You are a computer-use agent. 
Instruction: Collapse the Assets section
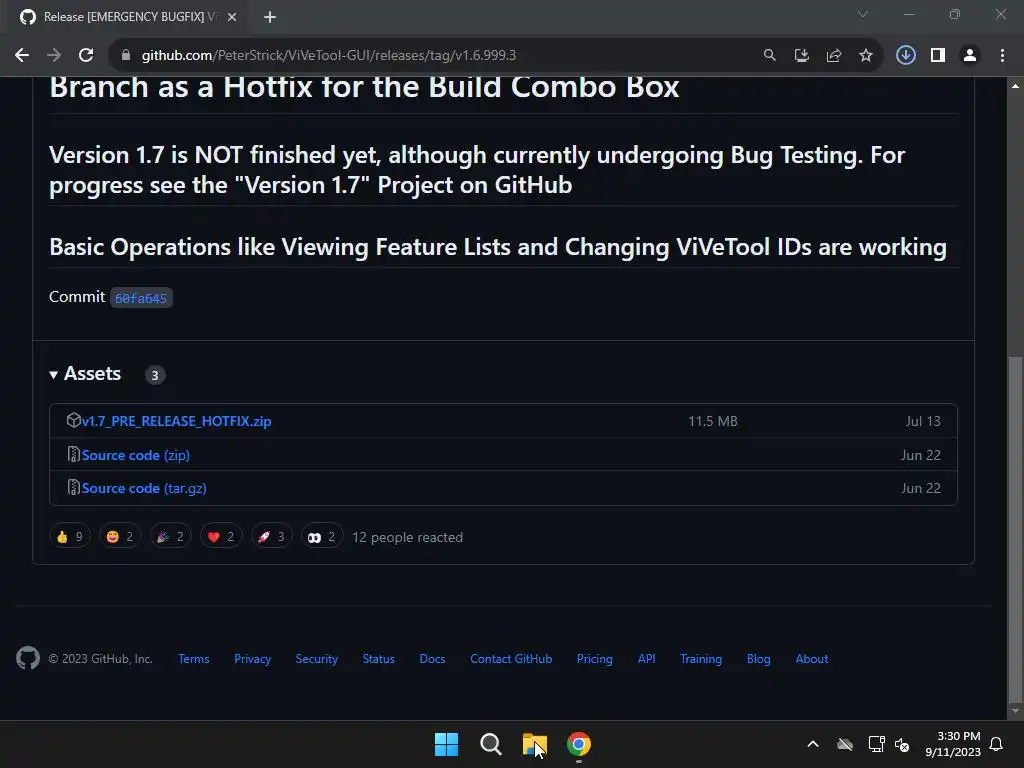pos(86,374)
